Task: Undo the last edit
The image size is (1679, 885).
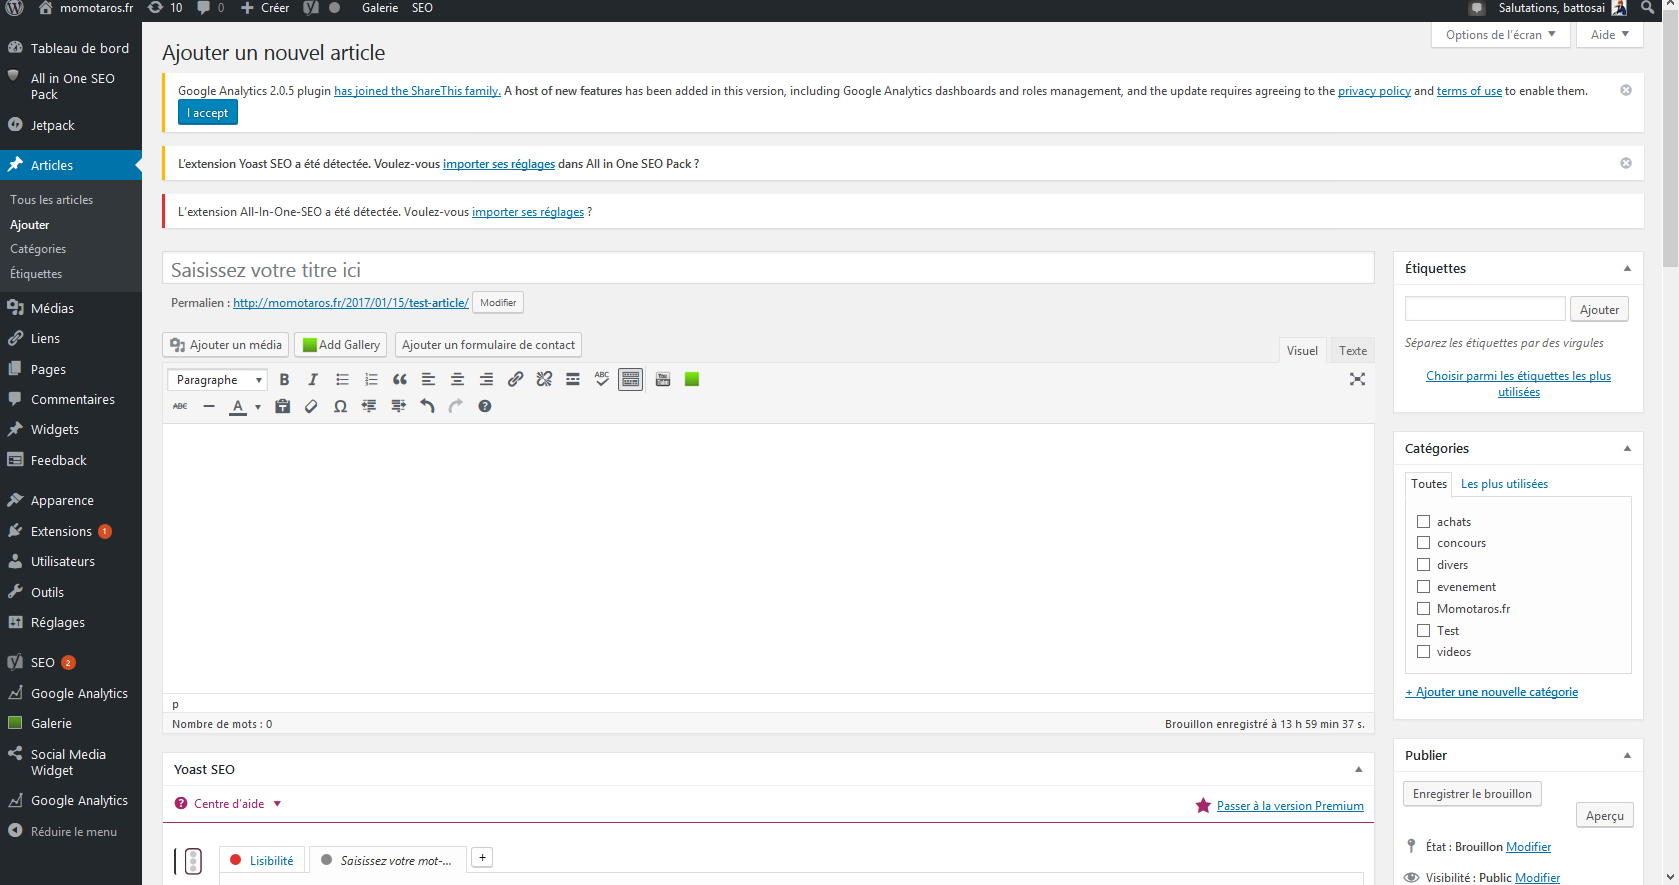Action: [427, 407]
